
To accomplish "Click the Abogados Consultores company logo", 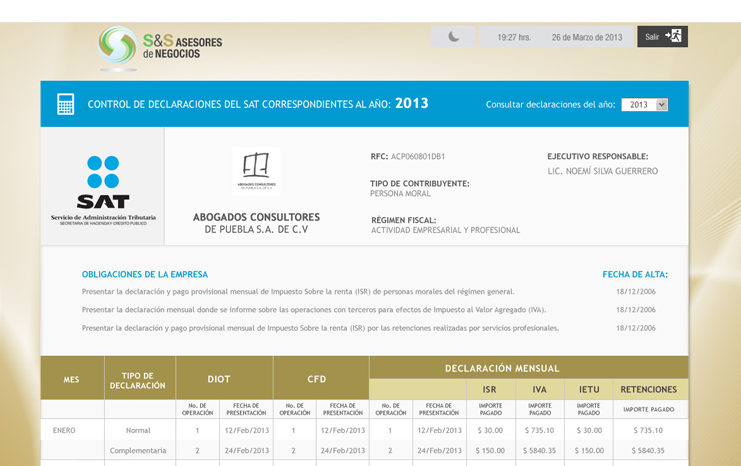I will tap(257, 171).
